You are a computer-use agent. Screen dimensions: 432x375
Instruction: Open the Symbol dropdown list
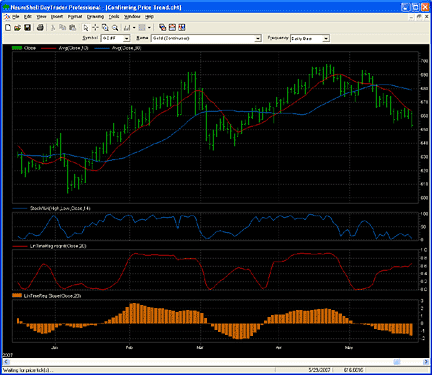[x=127, y=39]
